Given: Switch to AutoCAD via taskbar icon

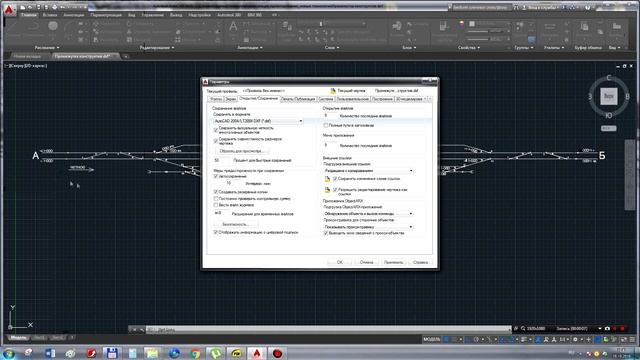Looking at the screenshot, I should [257, 353].
